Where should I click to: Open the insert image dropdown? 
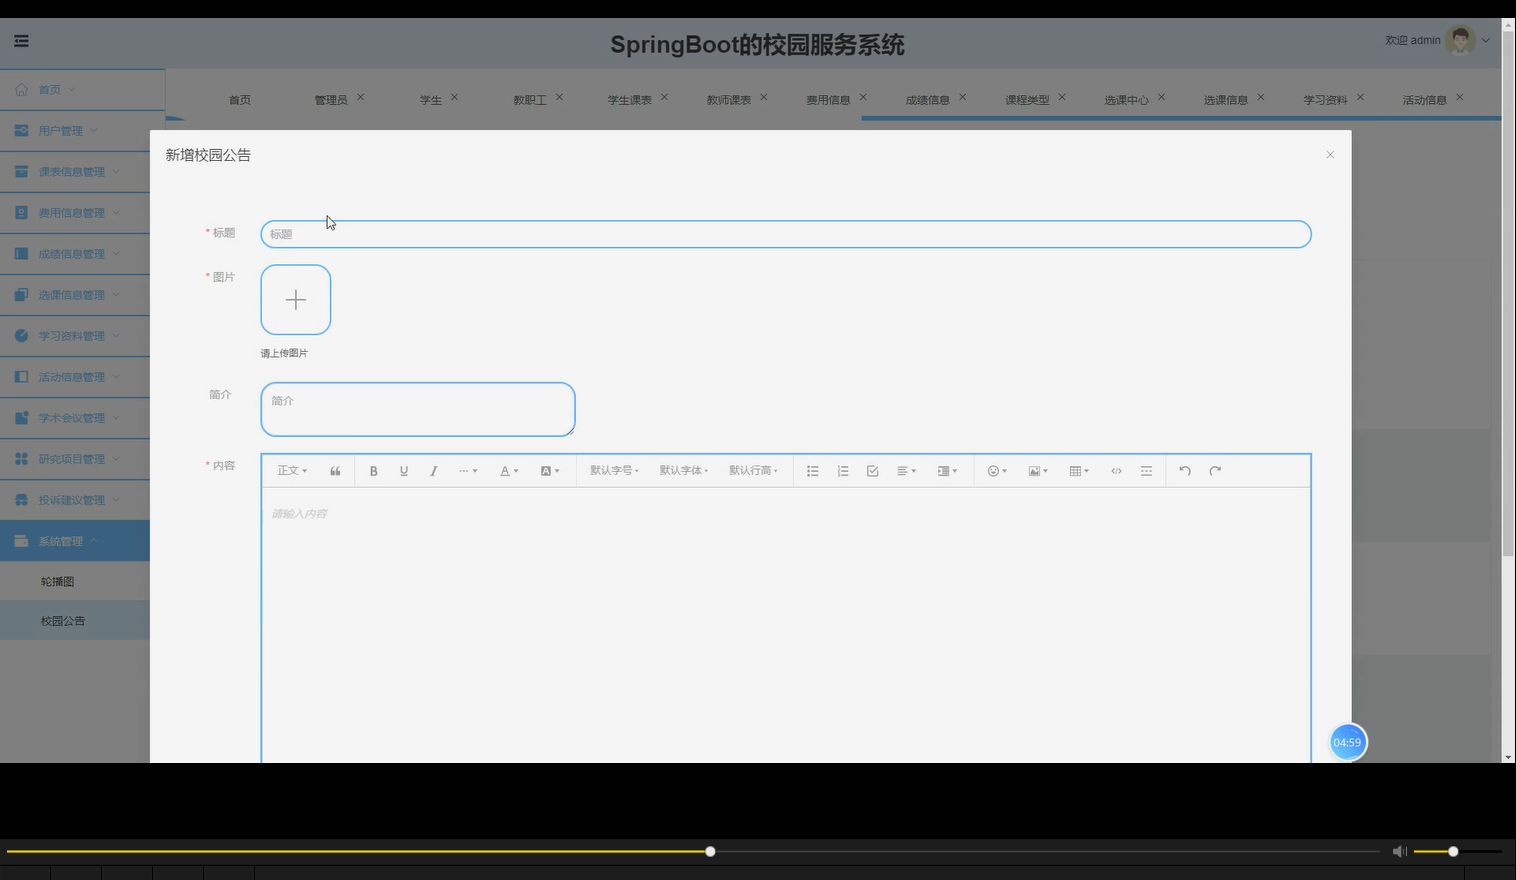(1038, 471)
